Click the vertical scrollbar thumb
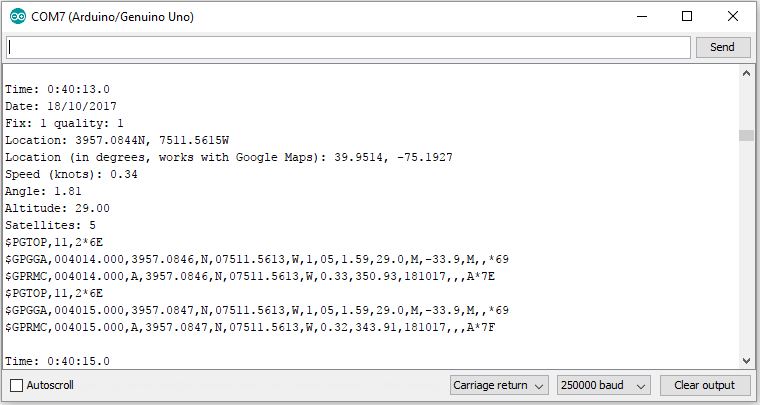 (746, 135)
